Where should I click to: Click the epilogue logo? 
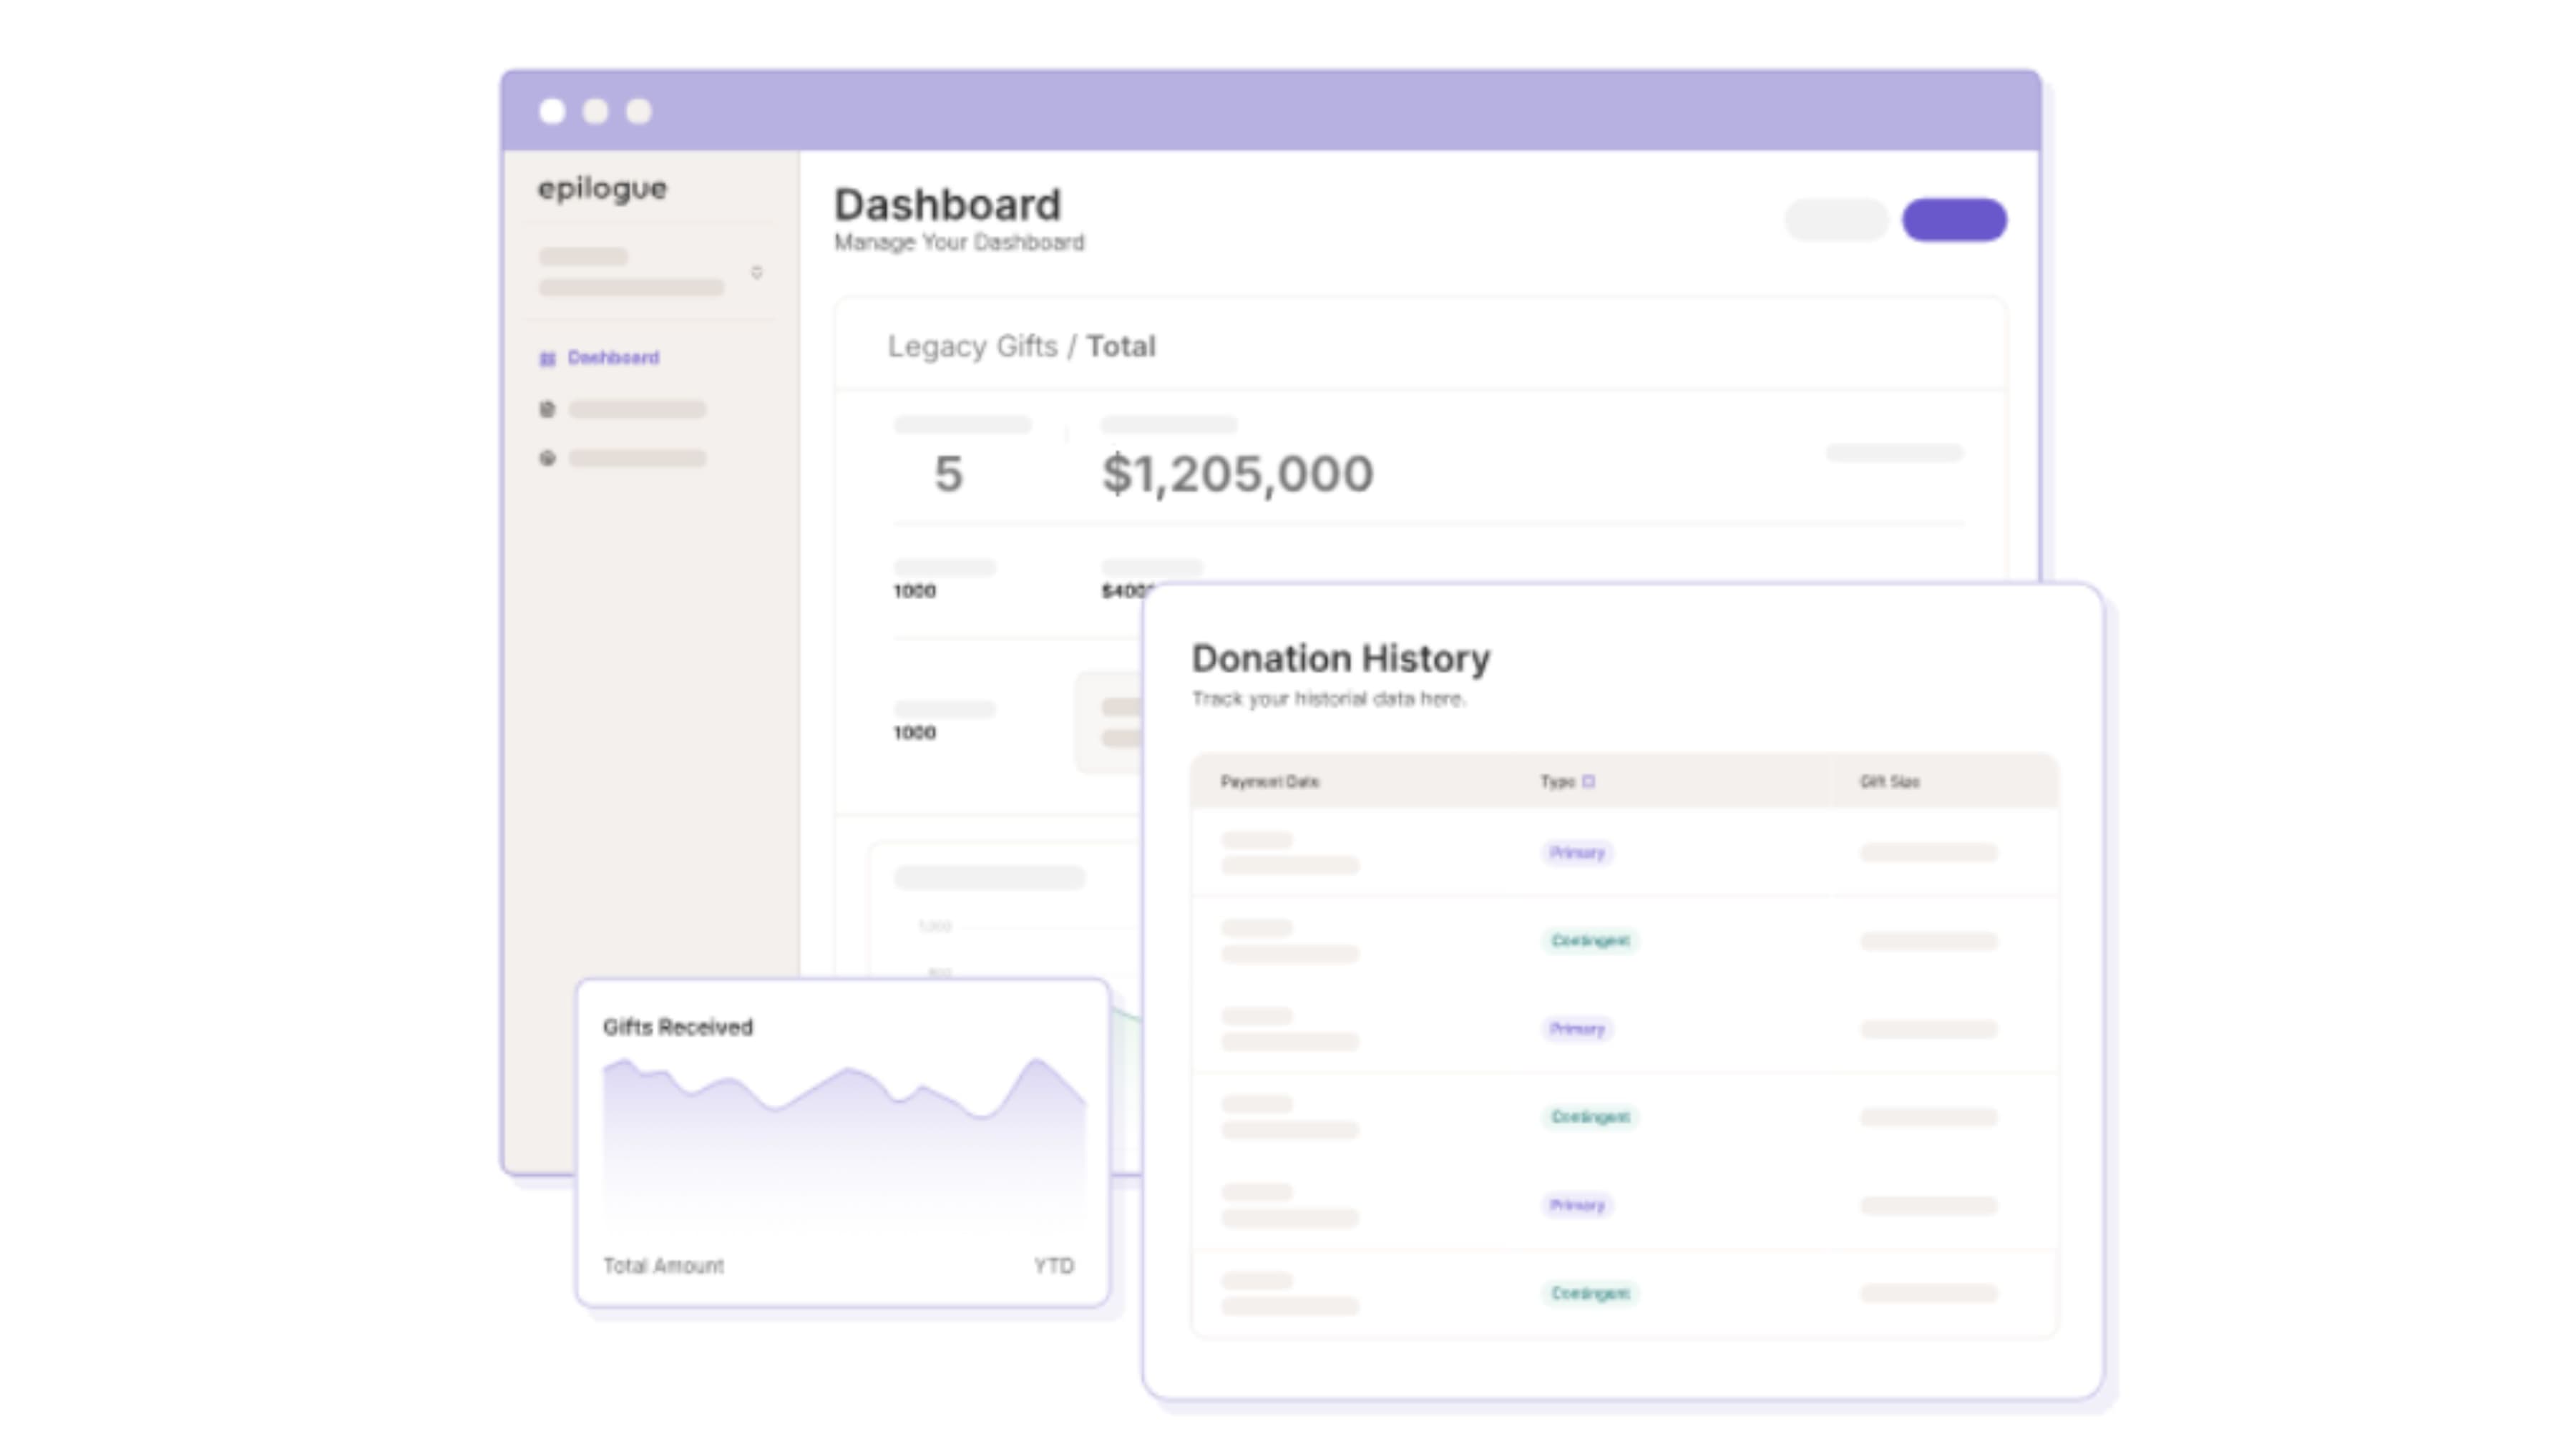coord(602,188)
